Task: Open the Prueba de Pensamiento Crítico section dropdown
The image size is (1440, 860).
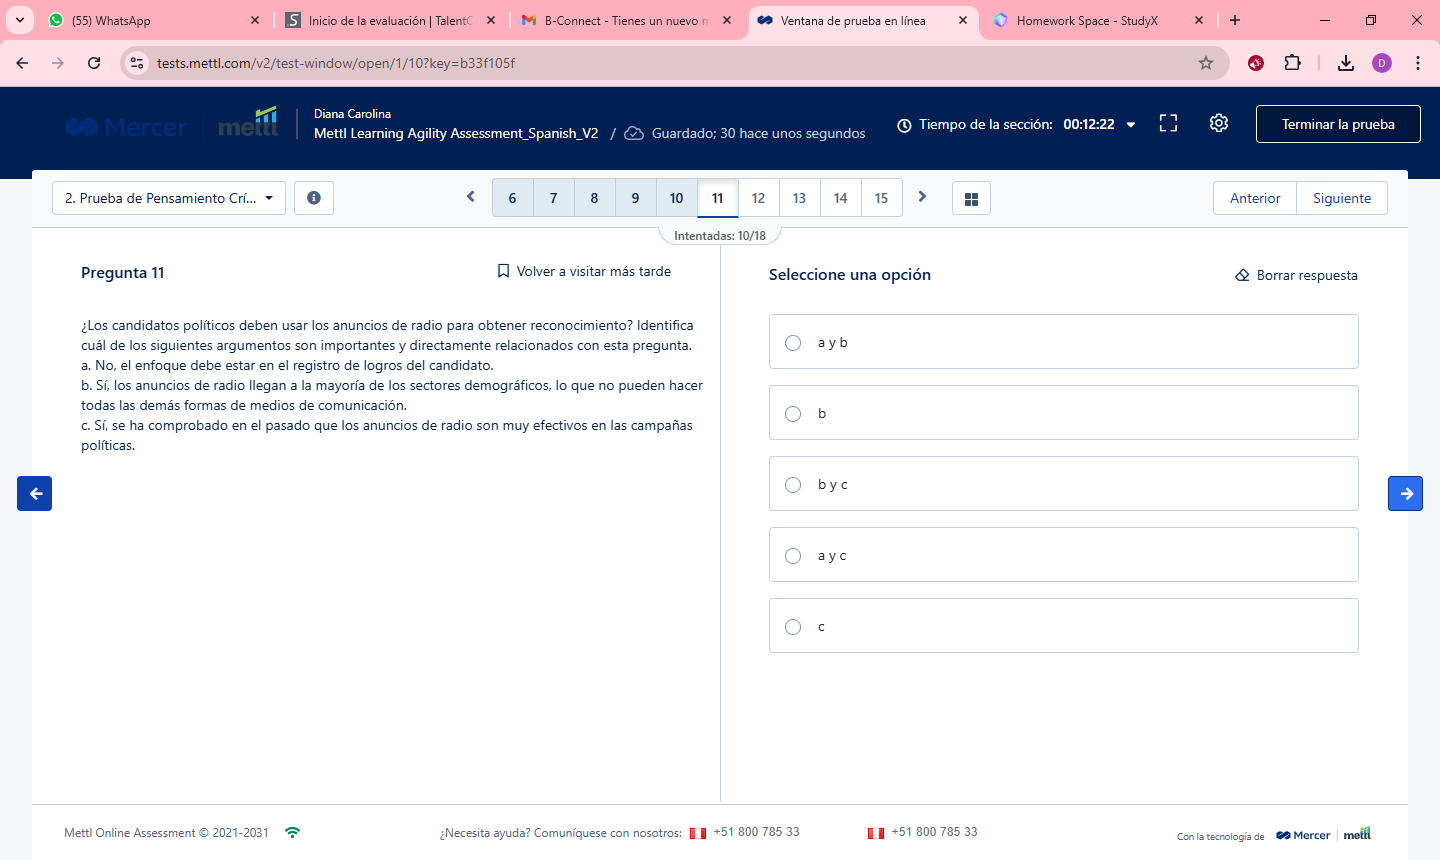Action: click(x=169, y=198)
